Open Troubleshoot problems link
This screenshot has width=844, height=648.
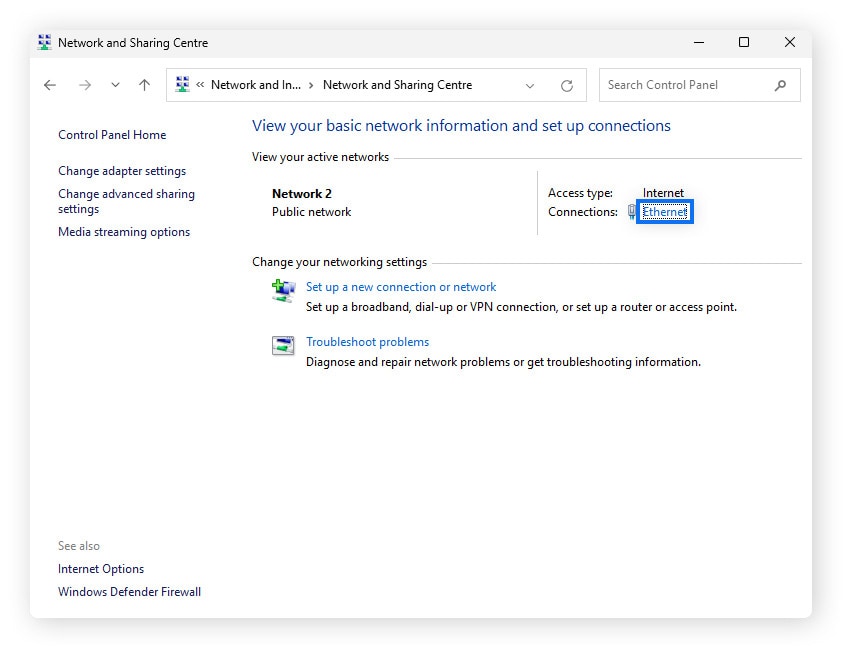(x=368, y=342)
